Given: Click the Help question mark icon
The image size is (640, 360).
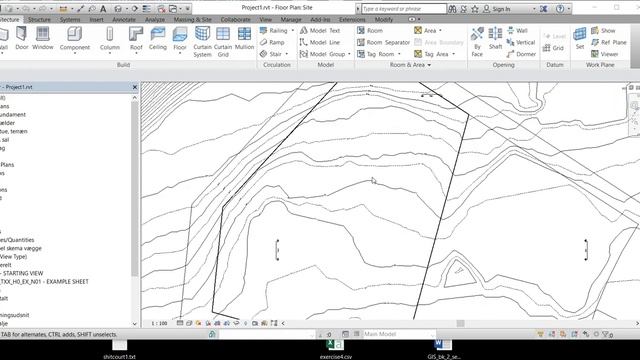Looking at the screenshot, I should (x=560, y=9).
